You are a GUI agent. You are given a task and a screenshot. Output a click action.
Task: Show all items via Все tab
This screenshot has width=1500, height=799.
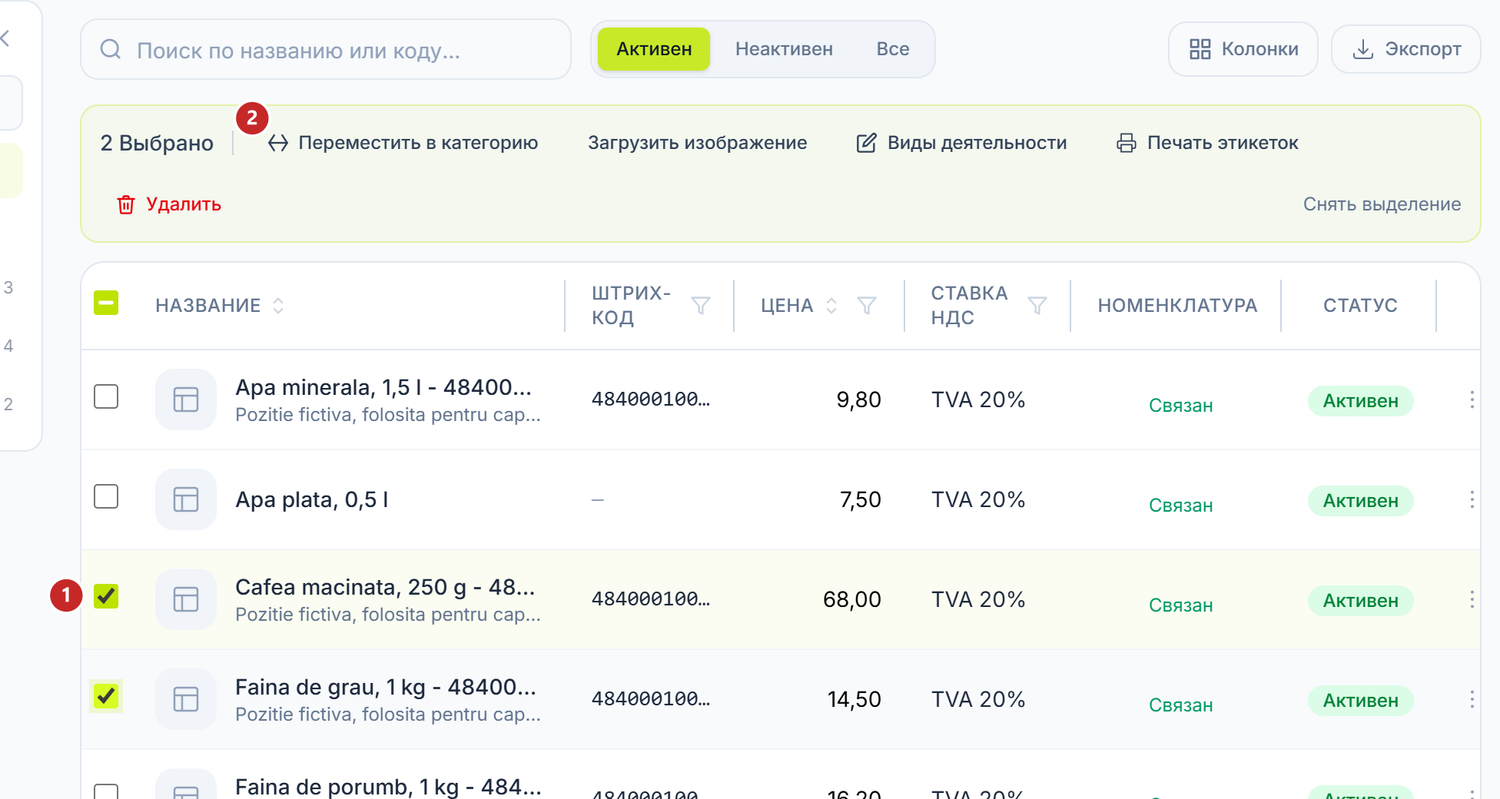(892, 49)
